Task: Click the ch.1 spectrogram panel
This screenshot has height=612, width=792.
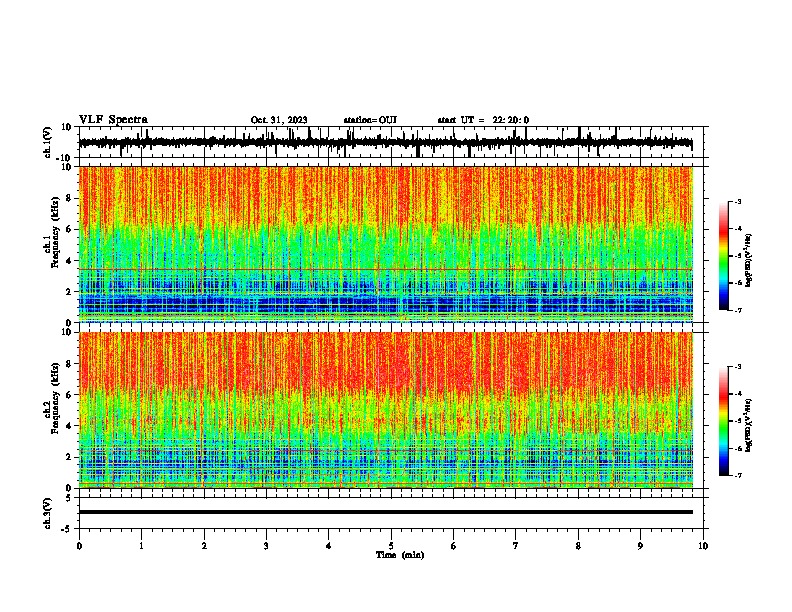Action: pyautogui.click(x=386, y=244)
